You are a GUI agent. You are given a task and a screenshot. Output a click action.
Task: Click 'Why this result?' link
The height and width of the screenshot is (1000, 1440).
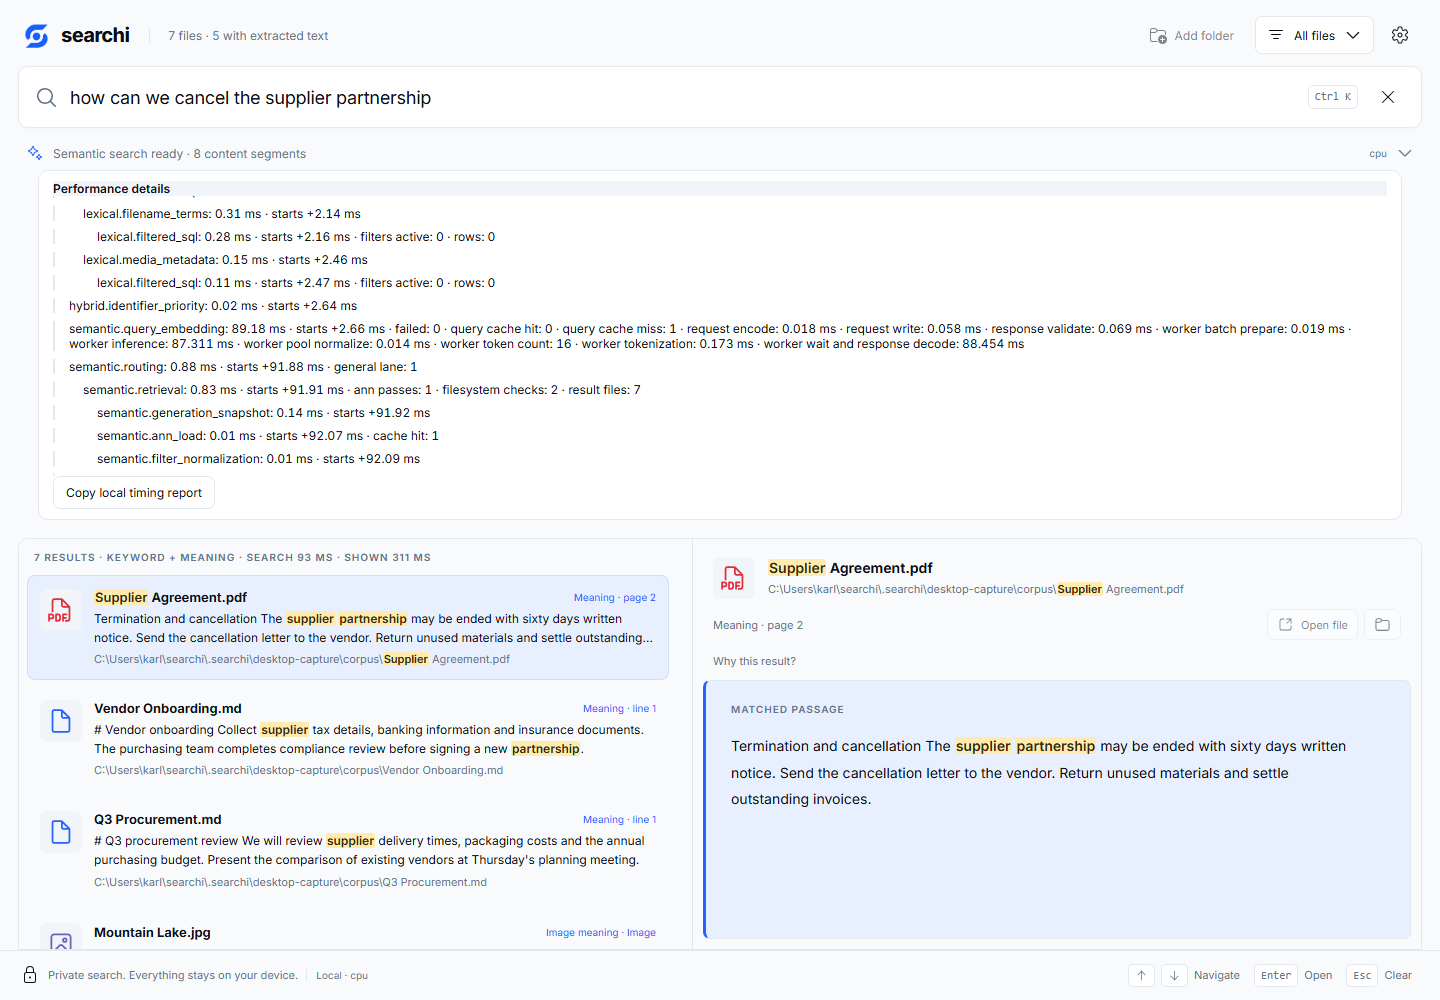pos(754,661)
